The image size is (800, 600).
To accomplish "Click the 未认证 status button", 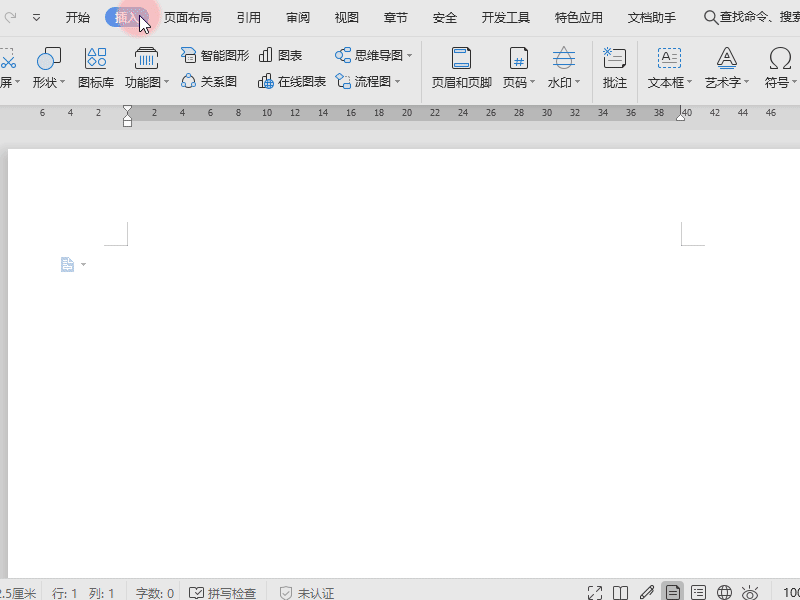I will pos(307,593).
